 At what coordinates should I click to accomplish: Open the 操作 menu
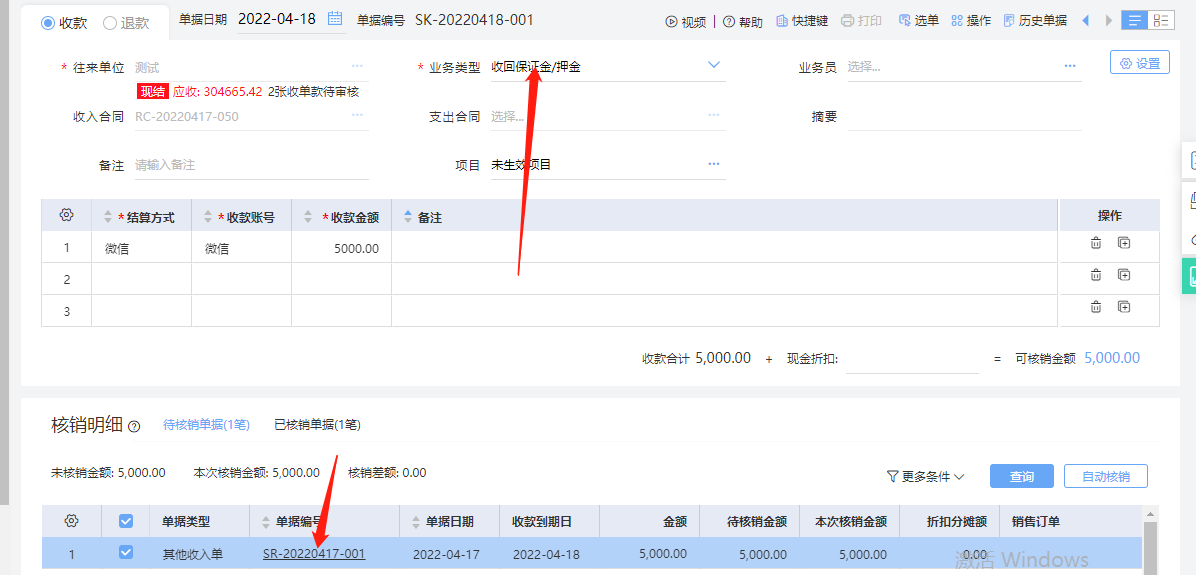(971, 21)
